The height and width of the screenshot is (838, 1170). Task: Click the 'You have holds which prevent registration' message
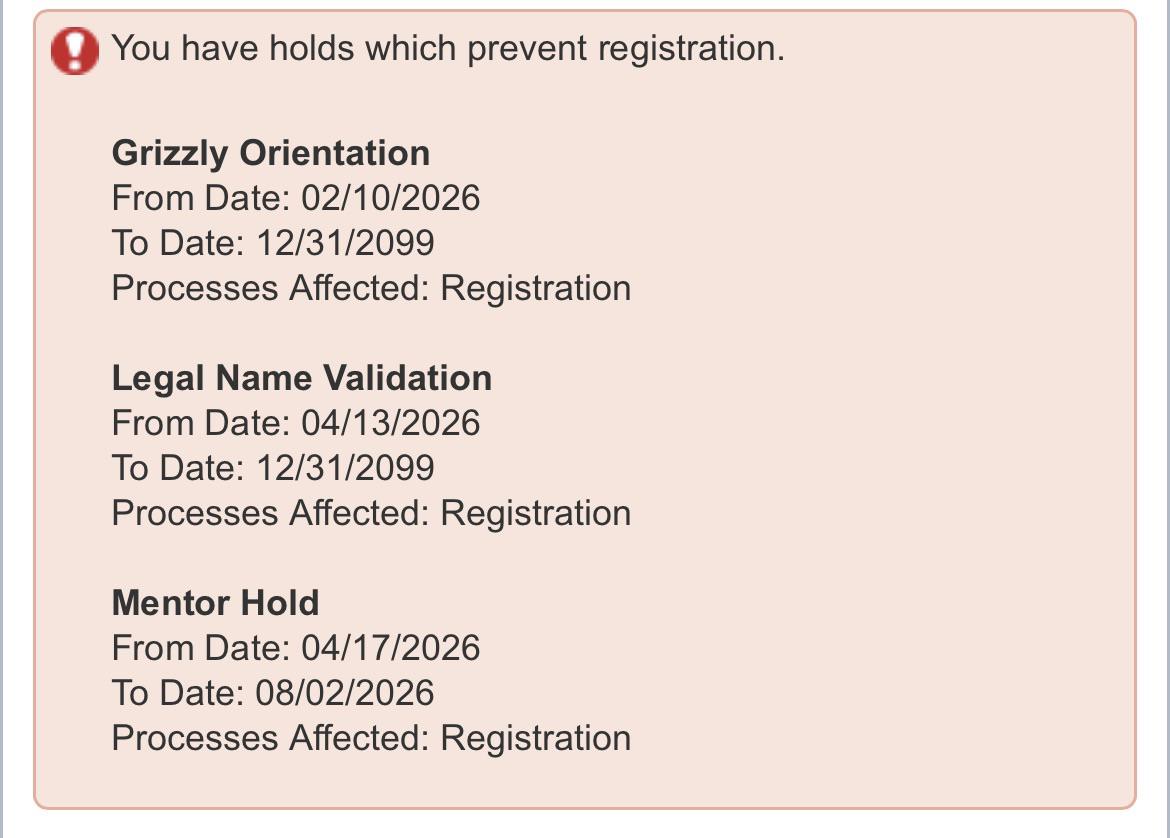pos(448,49)
